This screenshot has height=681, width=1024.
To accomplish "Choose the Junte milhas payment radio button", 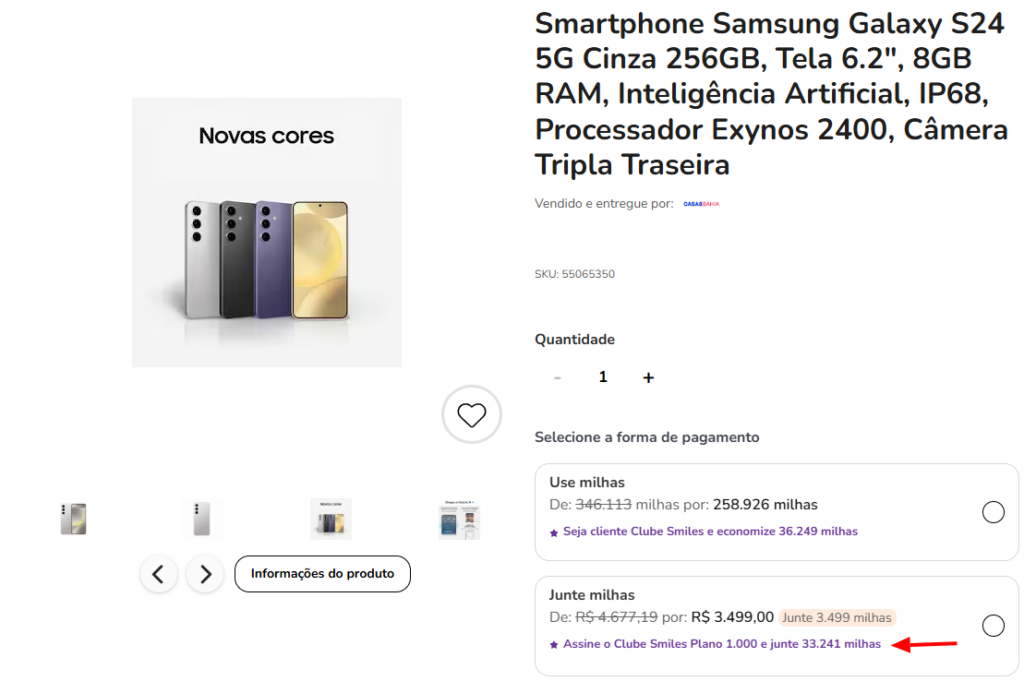I will 993,625.
